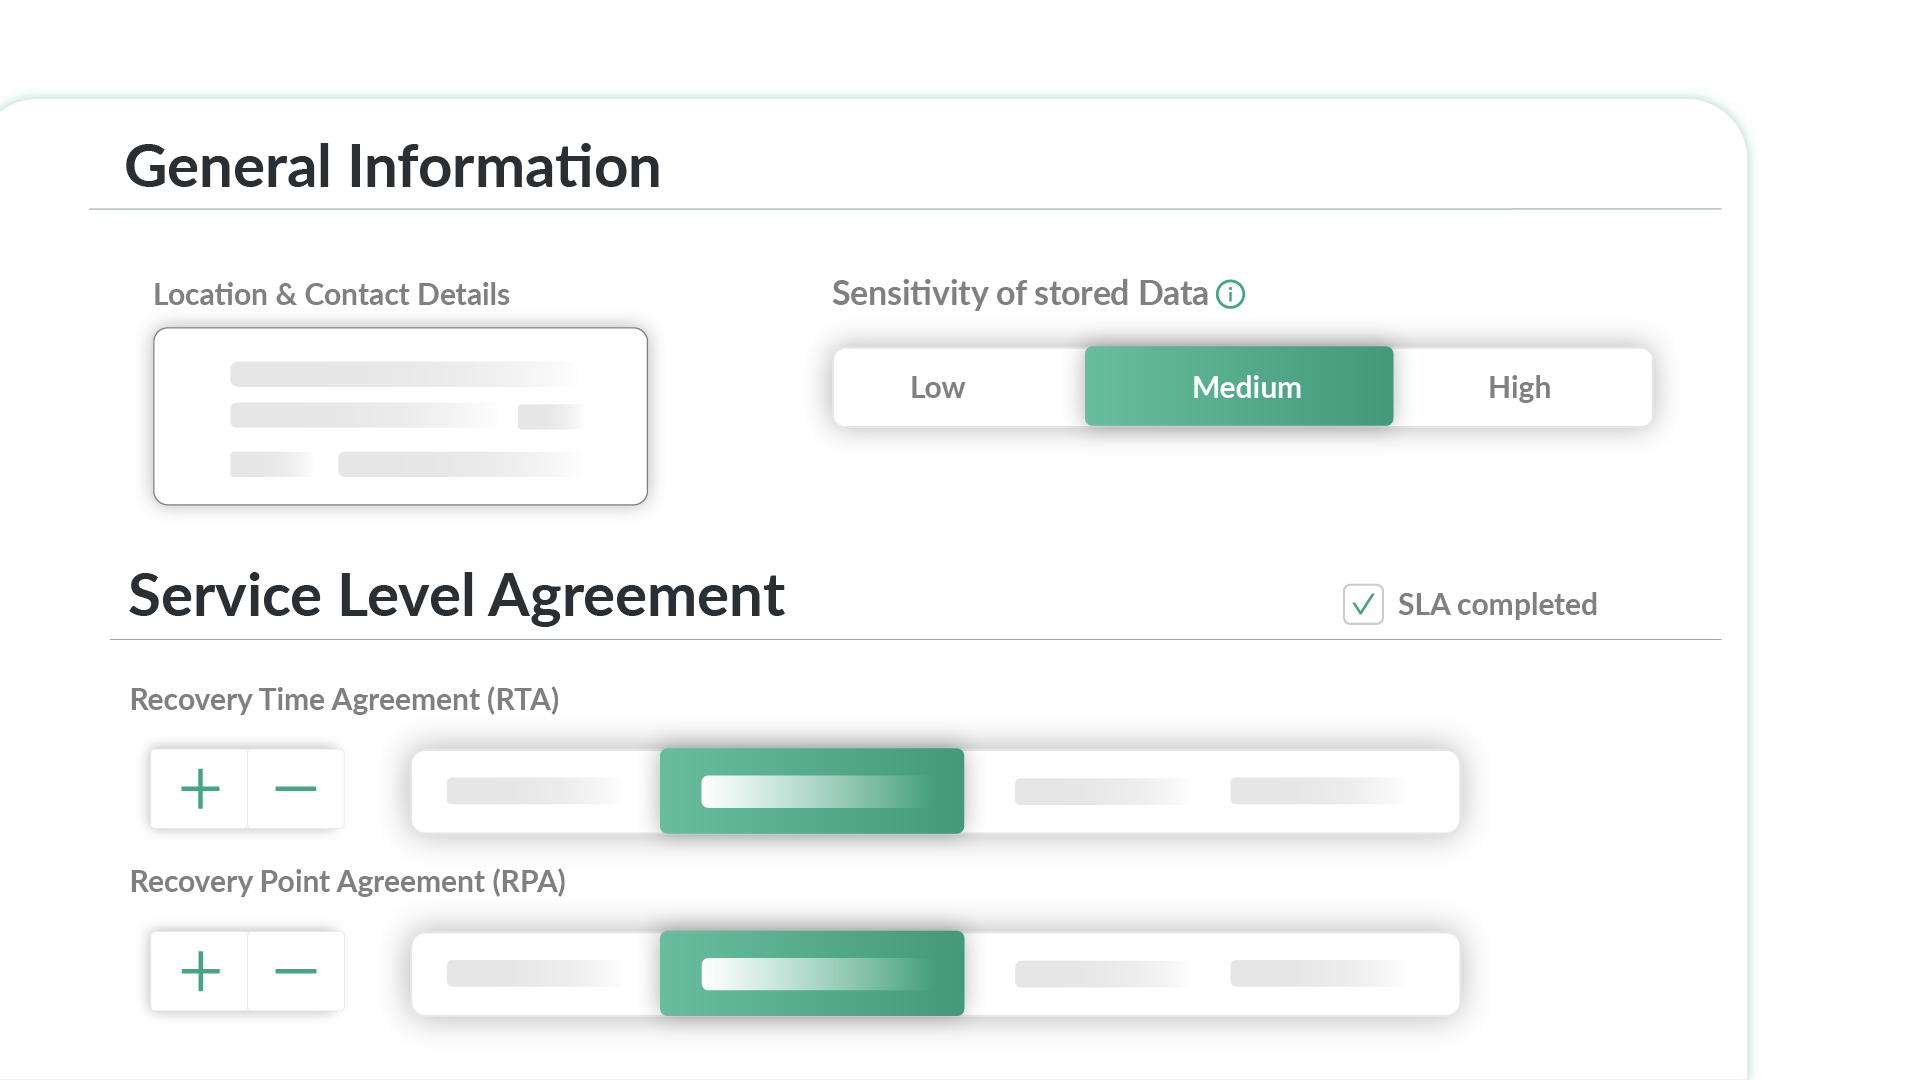Set data sensitivity to Low
The width and height of the screenshot is (1920, 1080).
coord(937,387)
